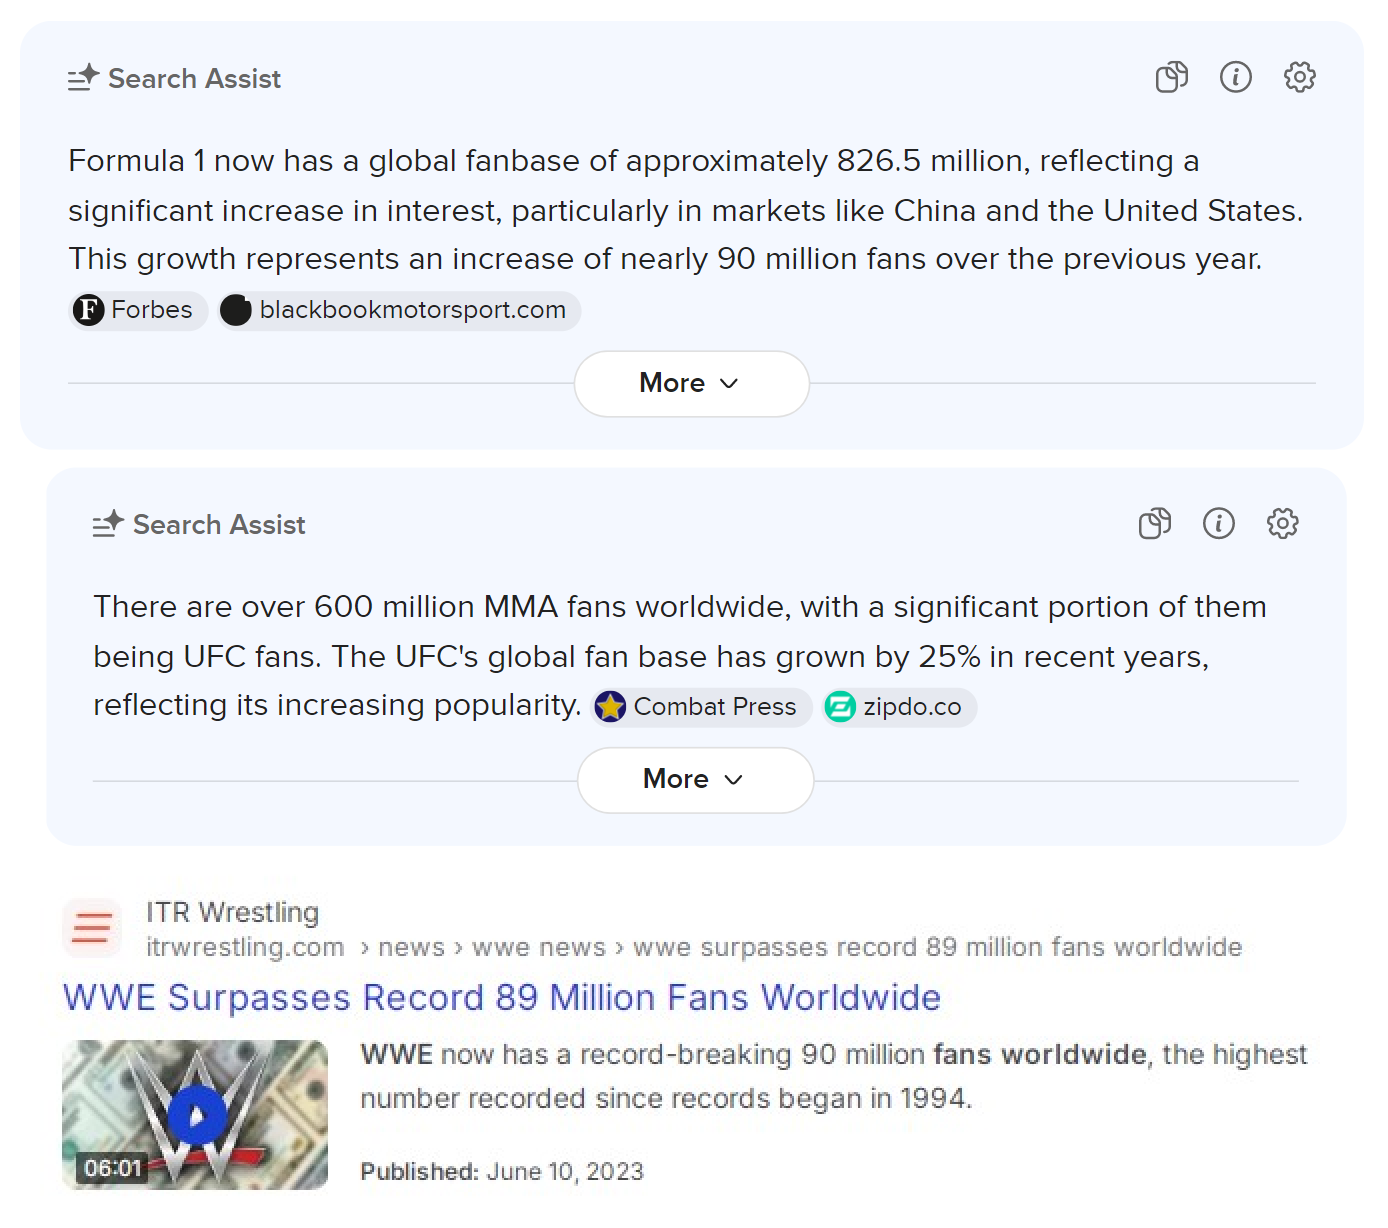Open the zipdo.co source chip

(x=898, y=707)
